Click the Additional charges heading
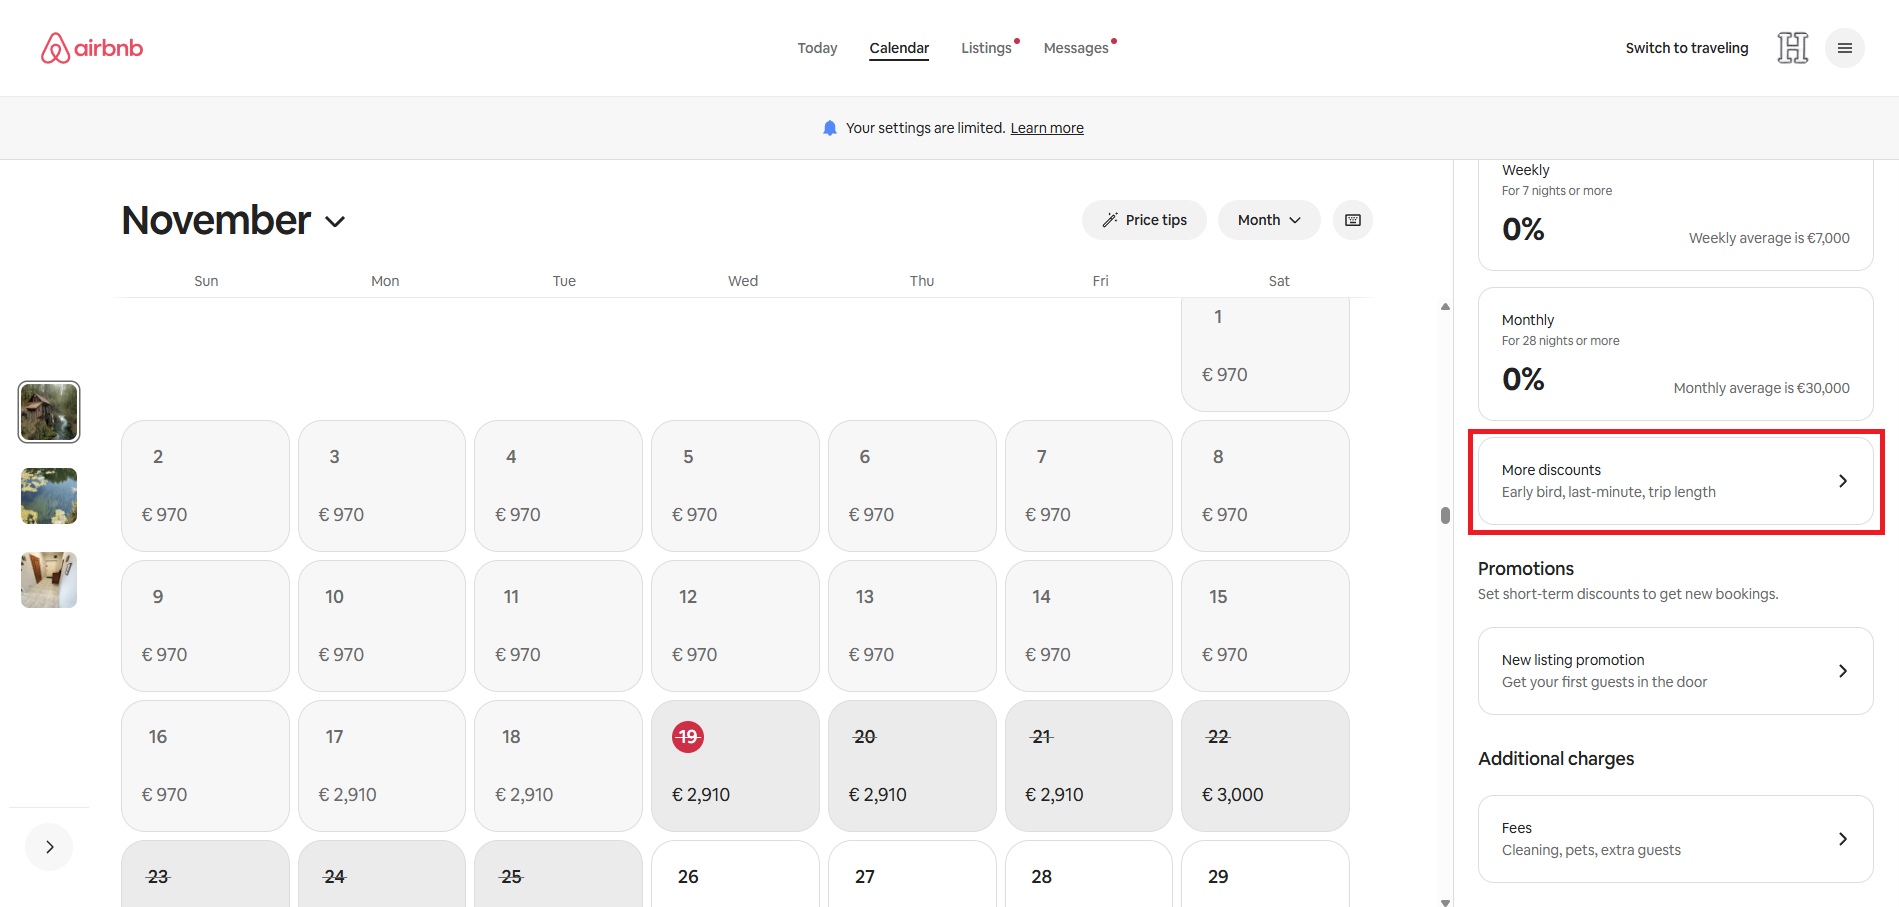 click(1556, 758)
